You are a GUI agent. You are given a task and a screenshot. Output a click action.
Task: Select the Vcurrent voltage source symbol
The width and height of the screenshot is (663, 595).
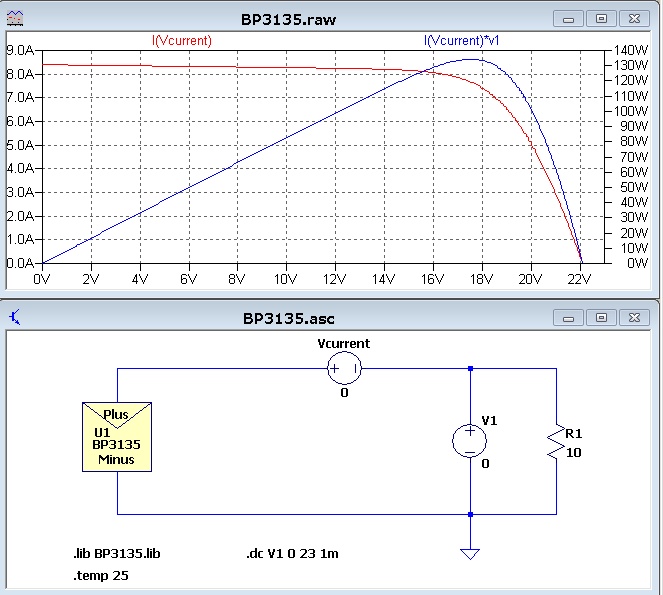(x=344, y=368)
